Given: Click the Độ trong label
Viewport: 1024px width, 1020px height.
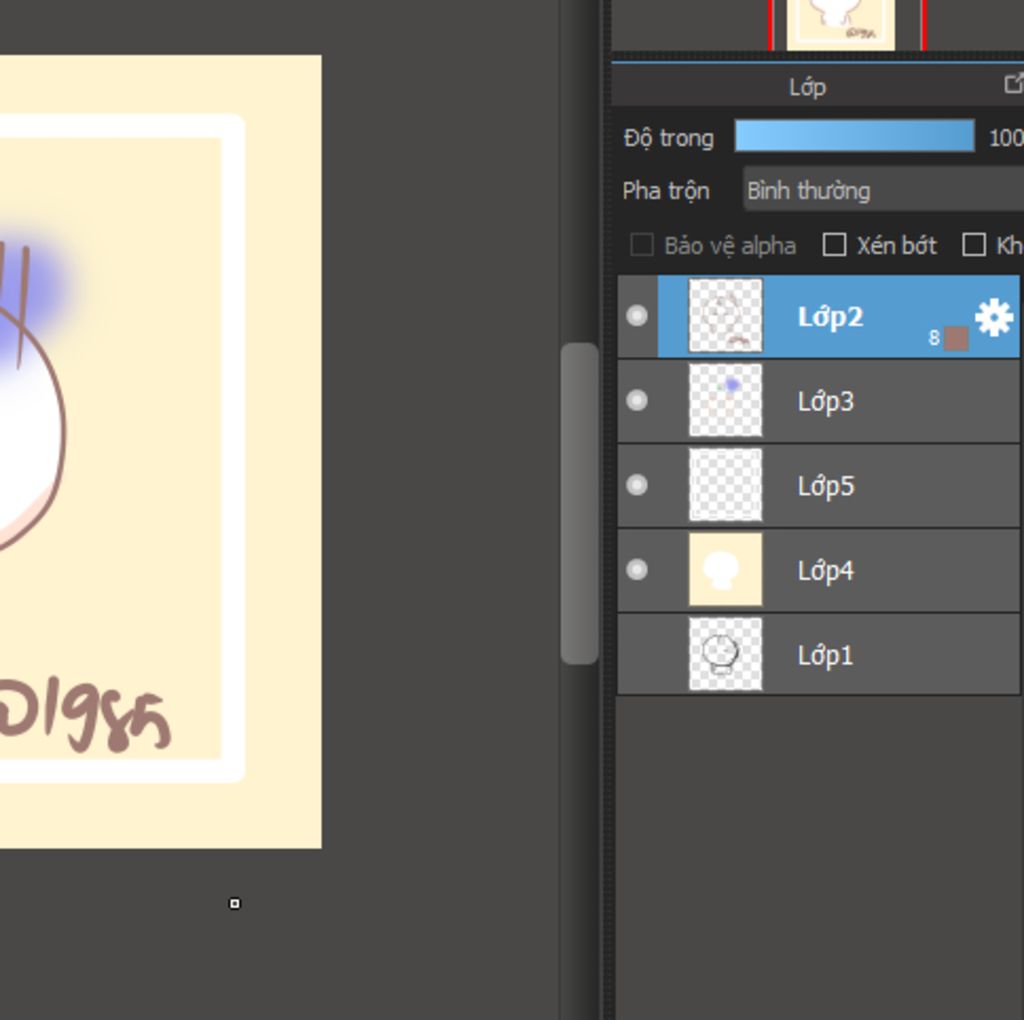Looking at the screenshot, I should (x=669, y=138).
